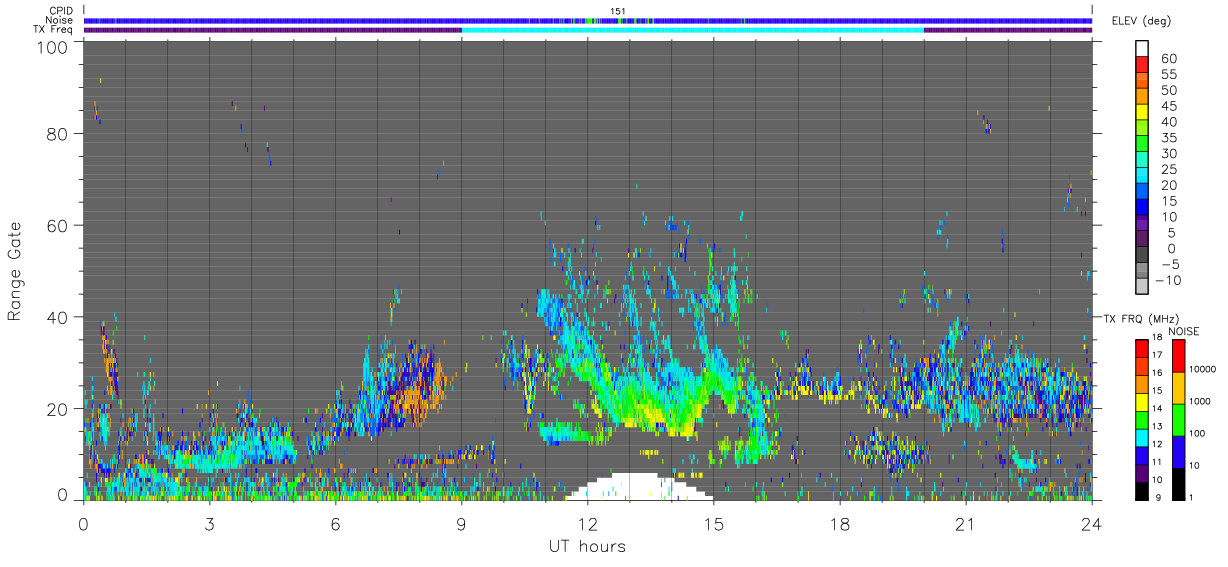Viewport: 1228px width, 567px height.
Task: Click the cyan 12–13 MHz TX FRQ swatch
Action: pos(1142,437)
